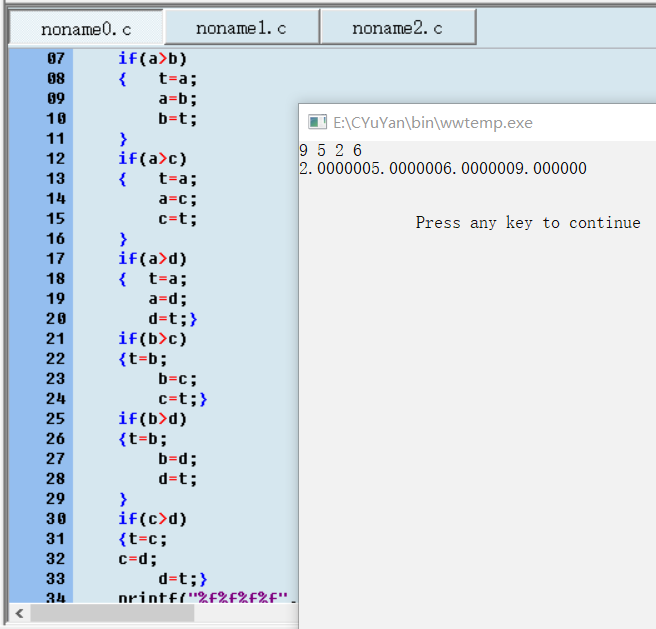Click line number 30 in the gutter
The image size is (656, 629).
point(56,519)
